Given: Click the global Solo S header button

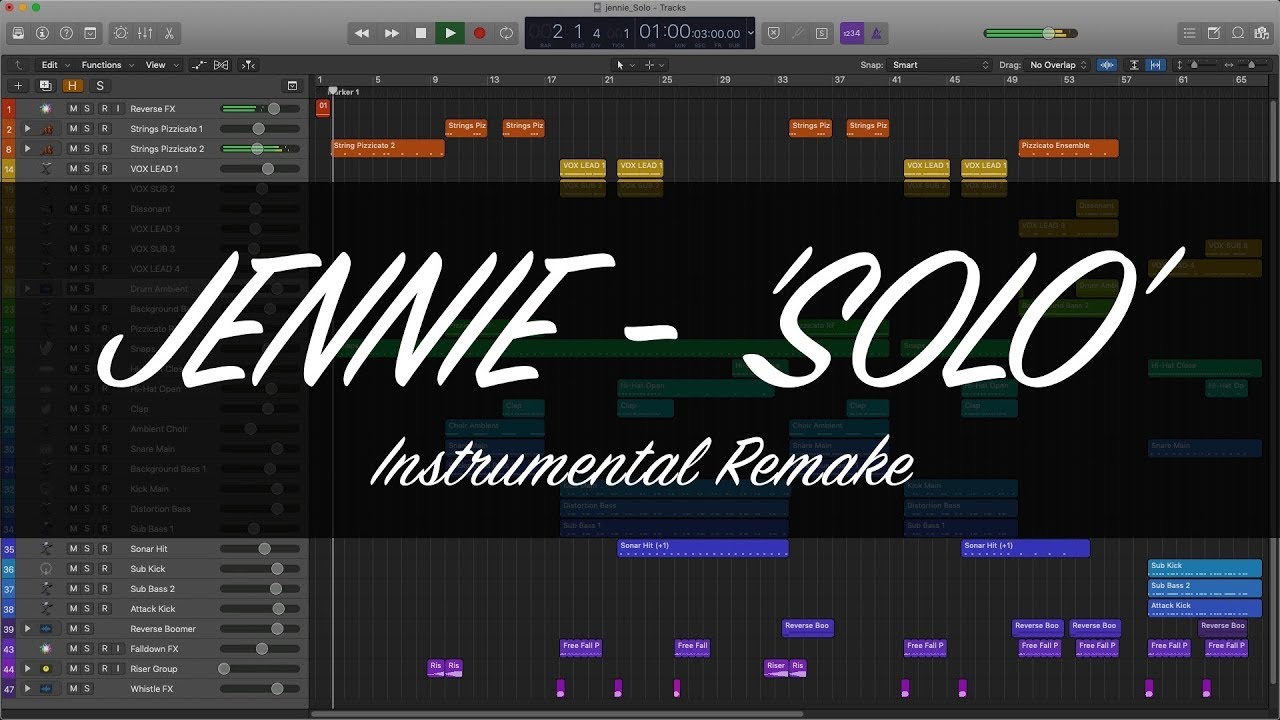Looking at the screenshot, I should coord(99,86).
